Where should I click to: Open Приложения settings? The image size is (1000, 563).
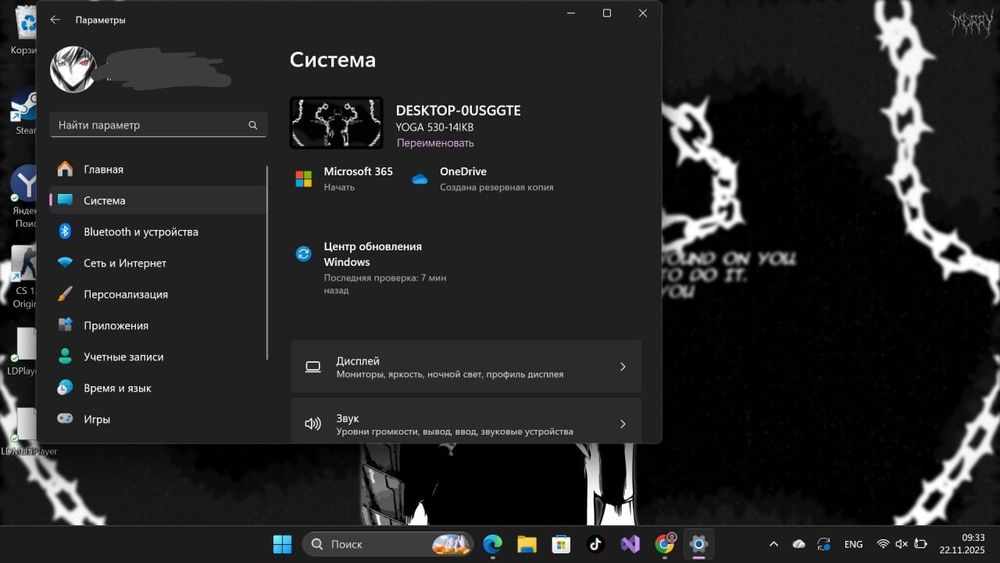click(x=158, y=325)
